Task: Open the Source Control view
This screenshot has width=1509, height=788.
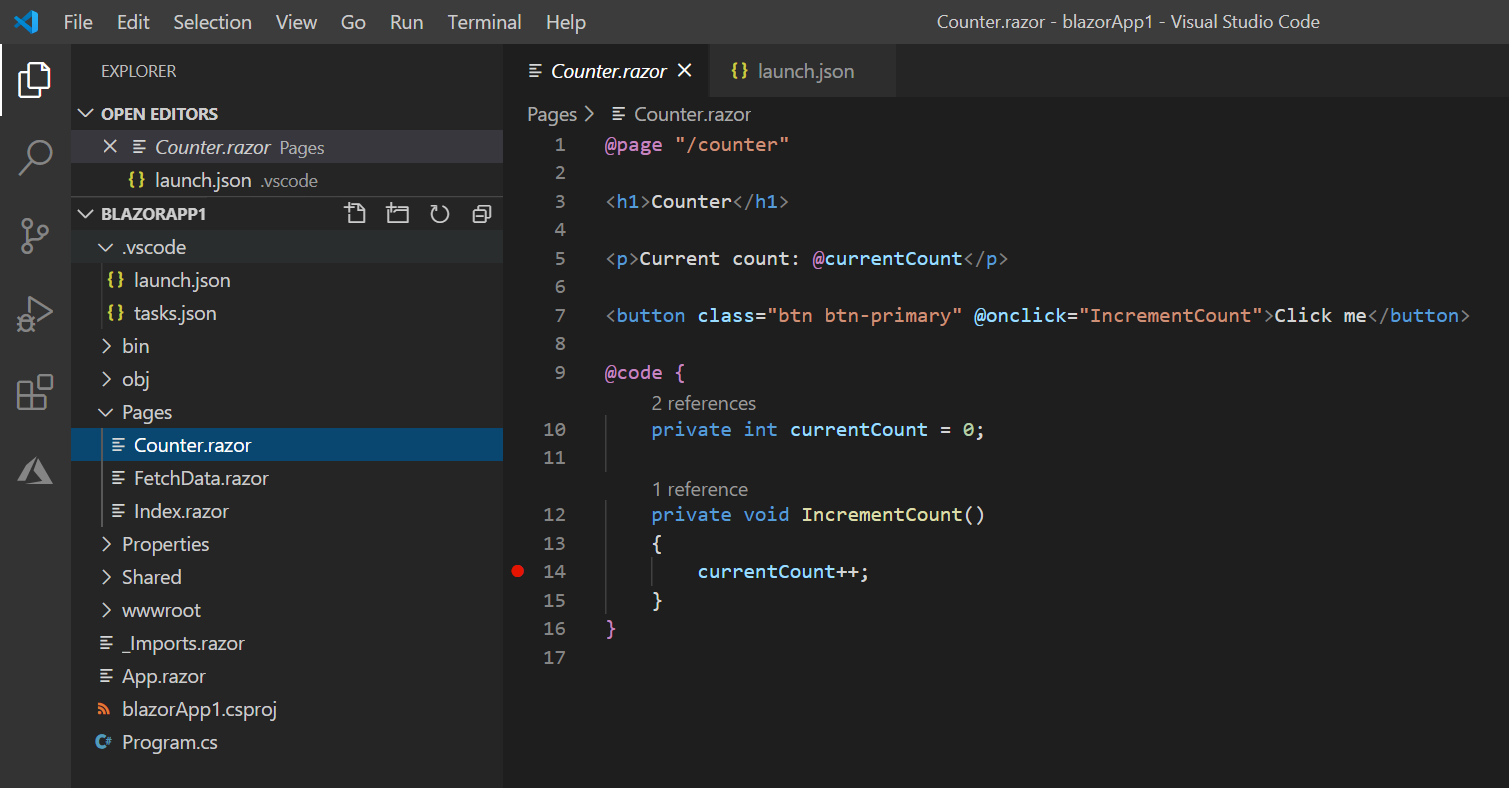Action: pos(35,236)
